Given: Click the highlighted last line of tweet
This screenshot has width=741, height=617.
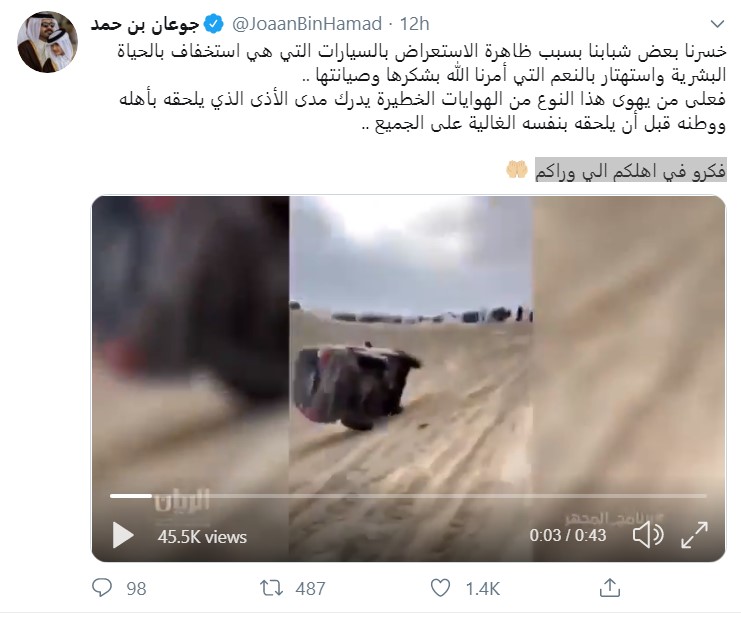Looking at the screenshot, I should tap(630, 170).
